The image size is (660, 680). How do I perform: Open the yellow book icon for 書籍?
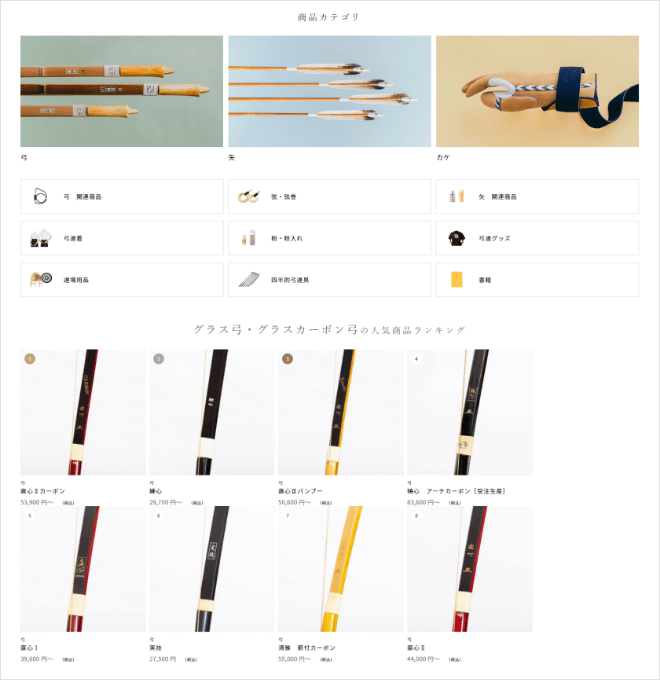(x=457, y=279)
